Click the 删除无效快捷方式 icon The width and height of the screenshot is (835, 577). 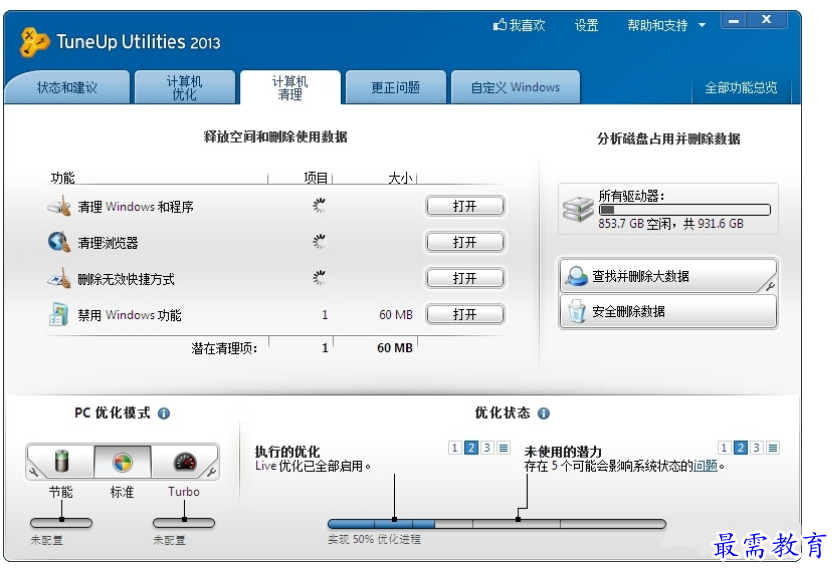tap(59, 278)
